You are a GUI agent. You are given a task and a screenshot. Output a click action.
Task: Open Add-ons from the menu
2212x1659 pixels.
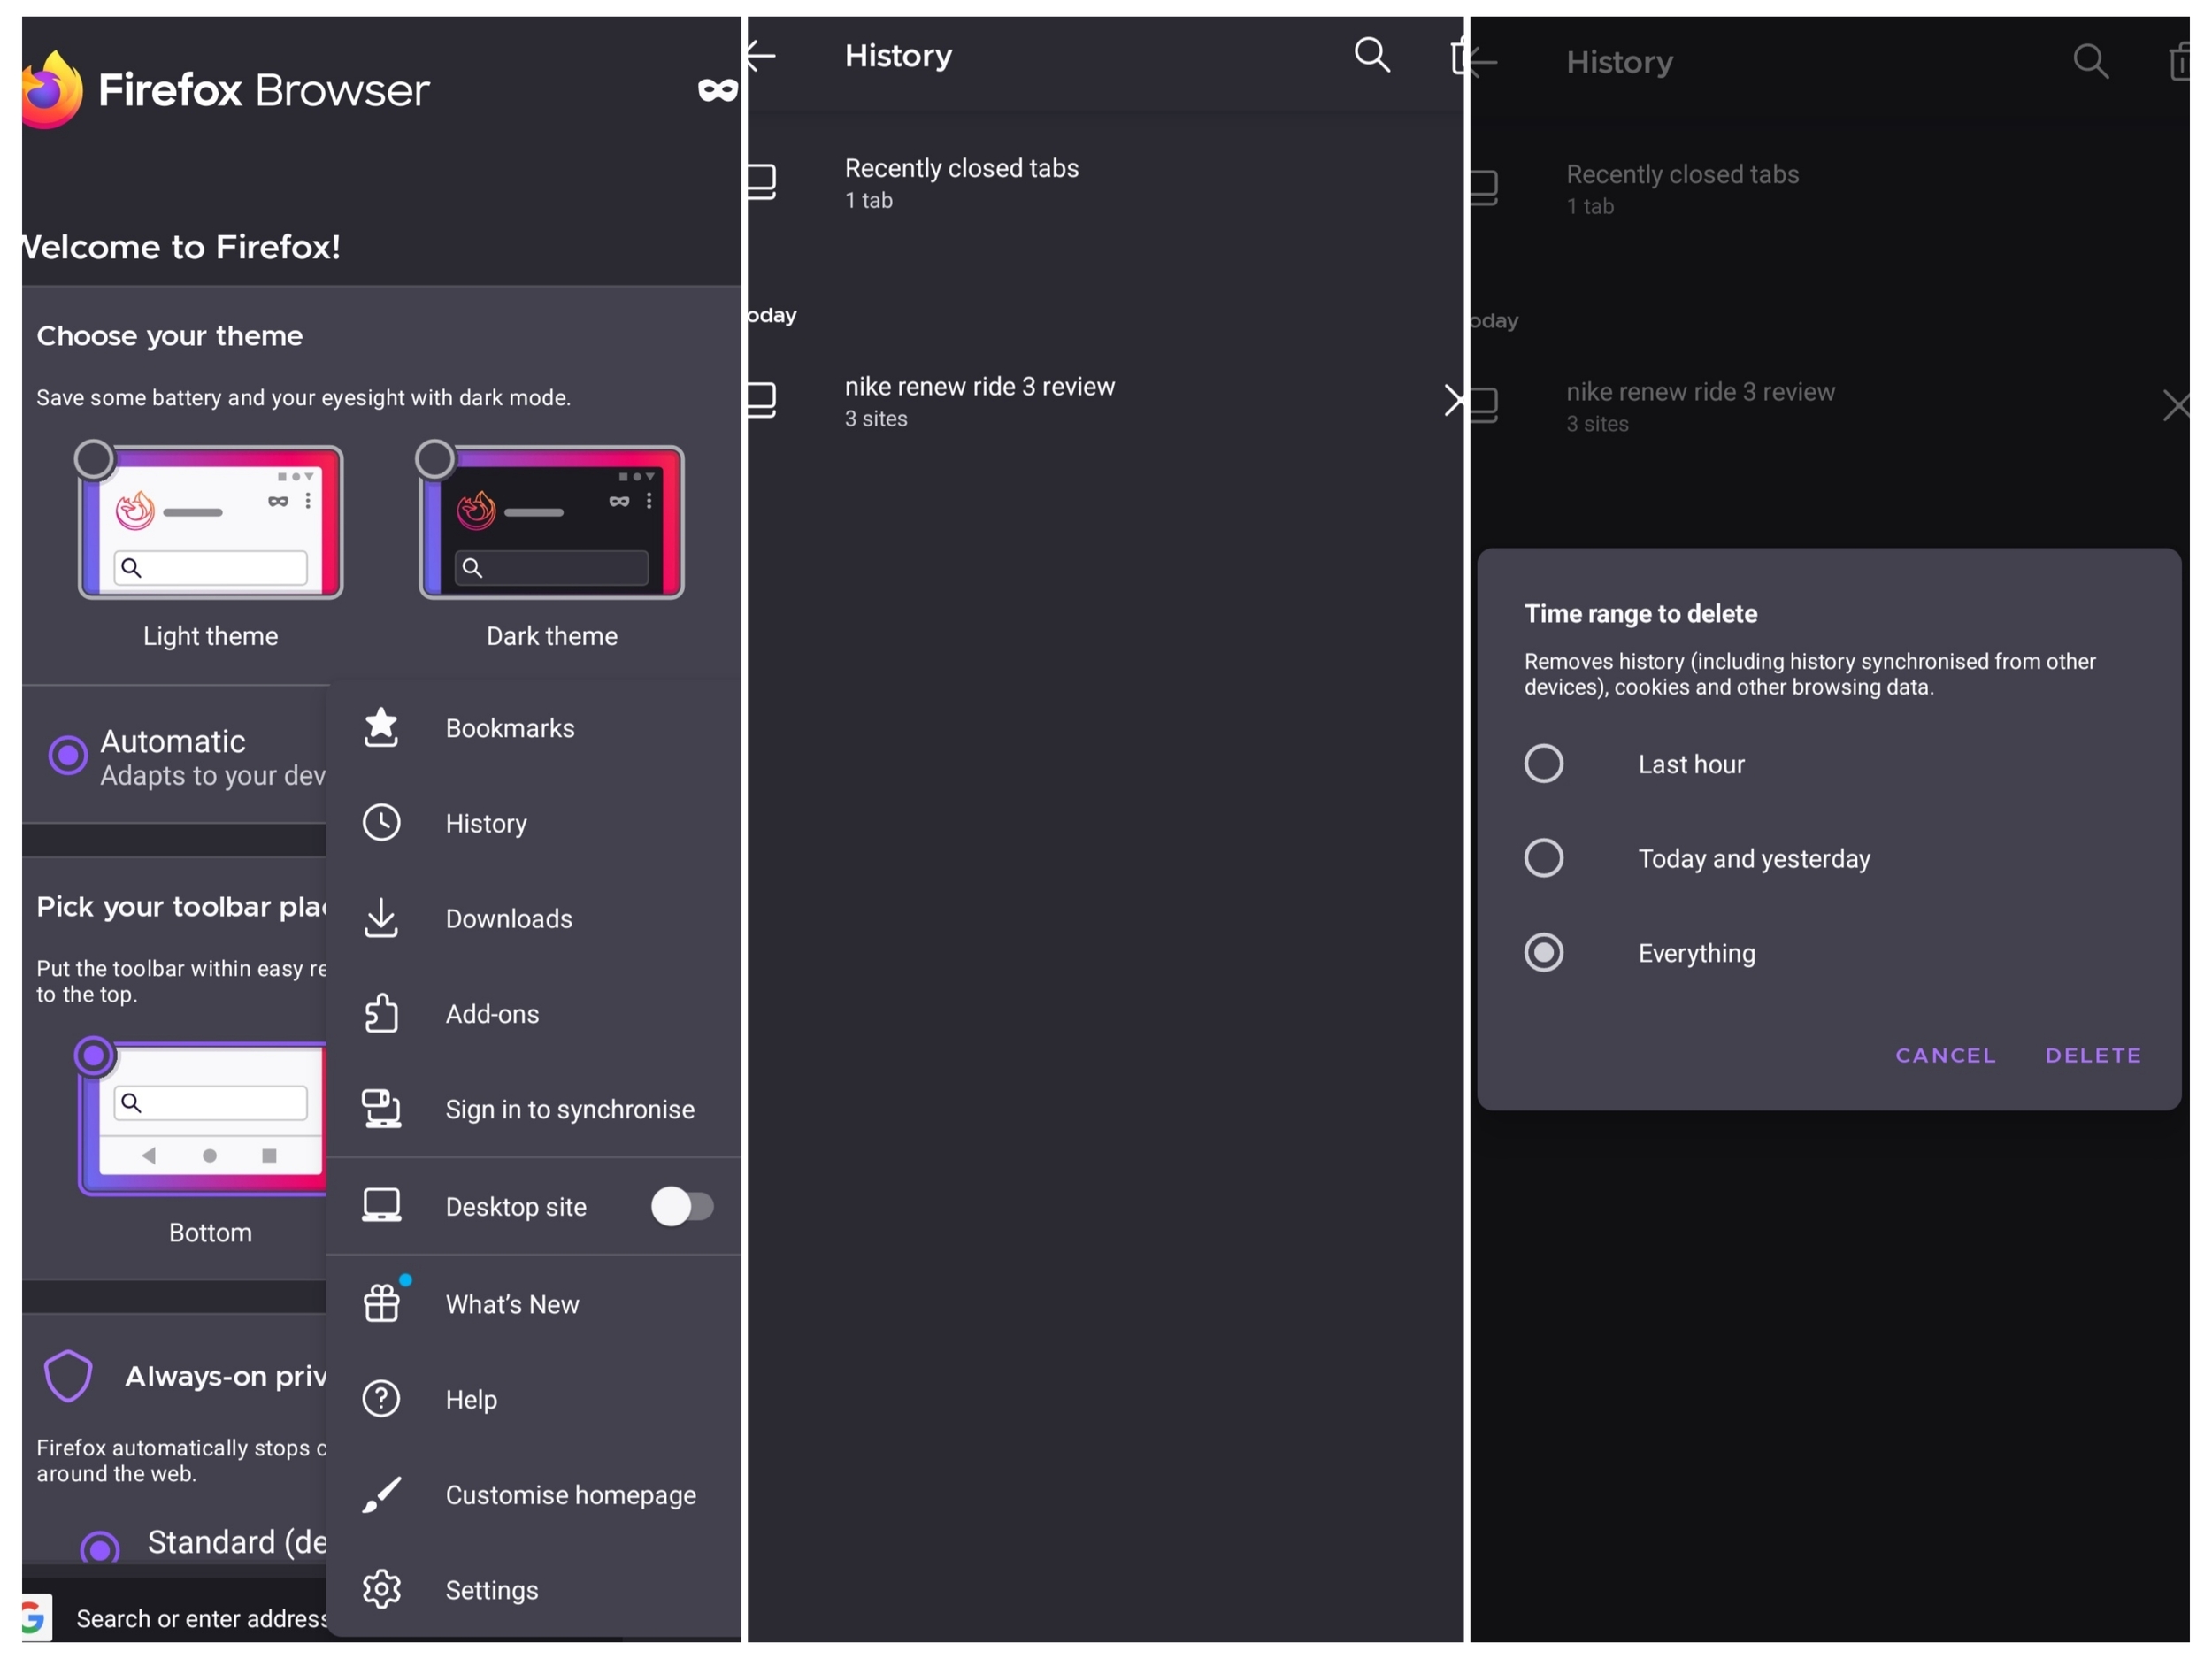[x=534, y=1013]
